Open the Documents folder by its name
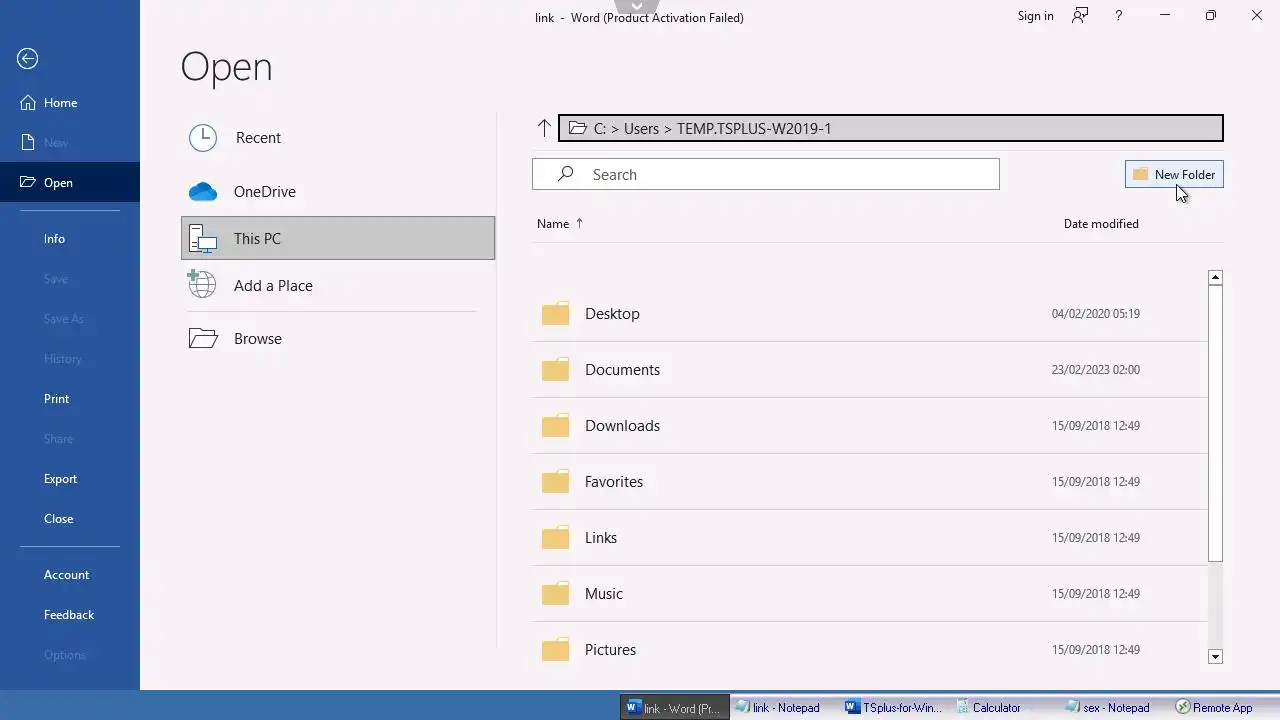1280x720 pixels. click(x=622, y=370)
